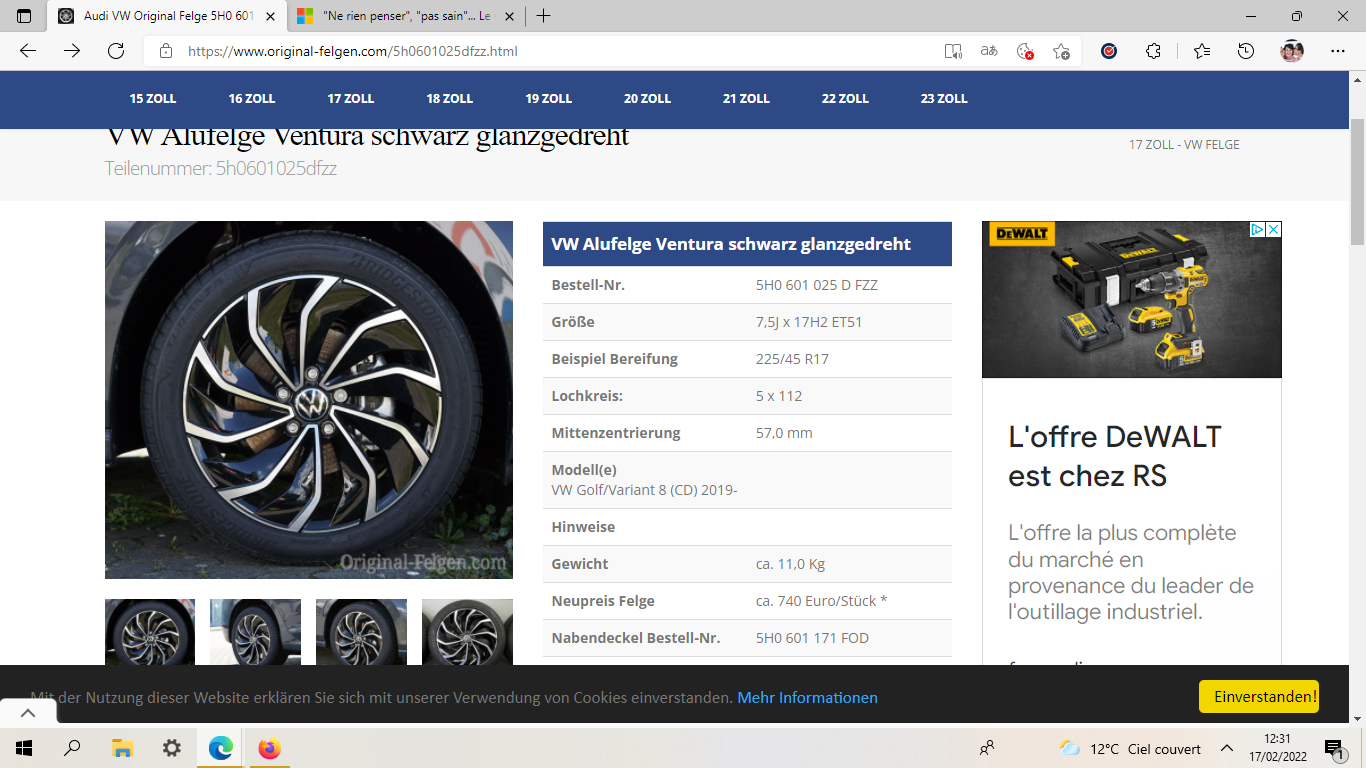Image resolution: width=1366 pixels, height=768 pixels.
Task: Open translate page options
Action: [989, 51]
